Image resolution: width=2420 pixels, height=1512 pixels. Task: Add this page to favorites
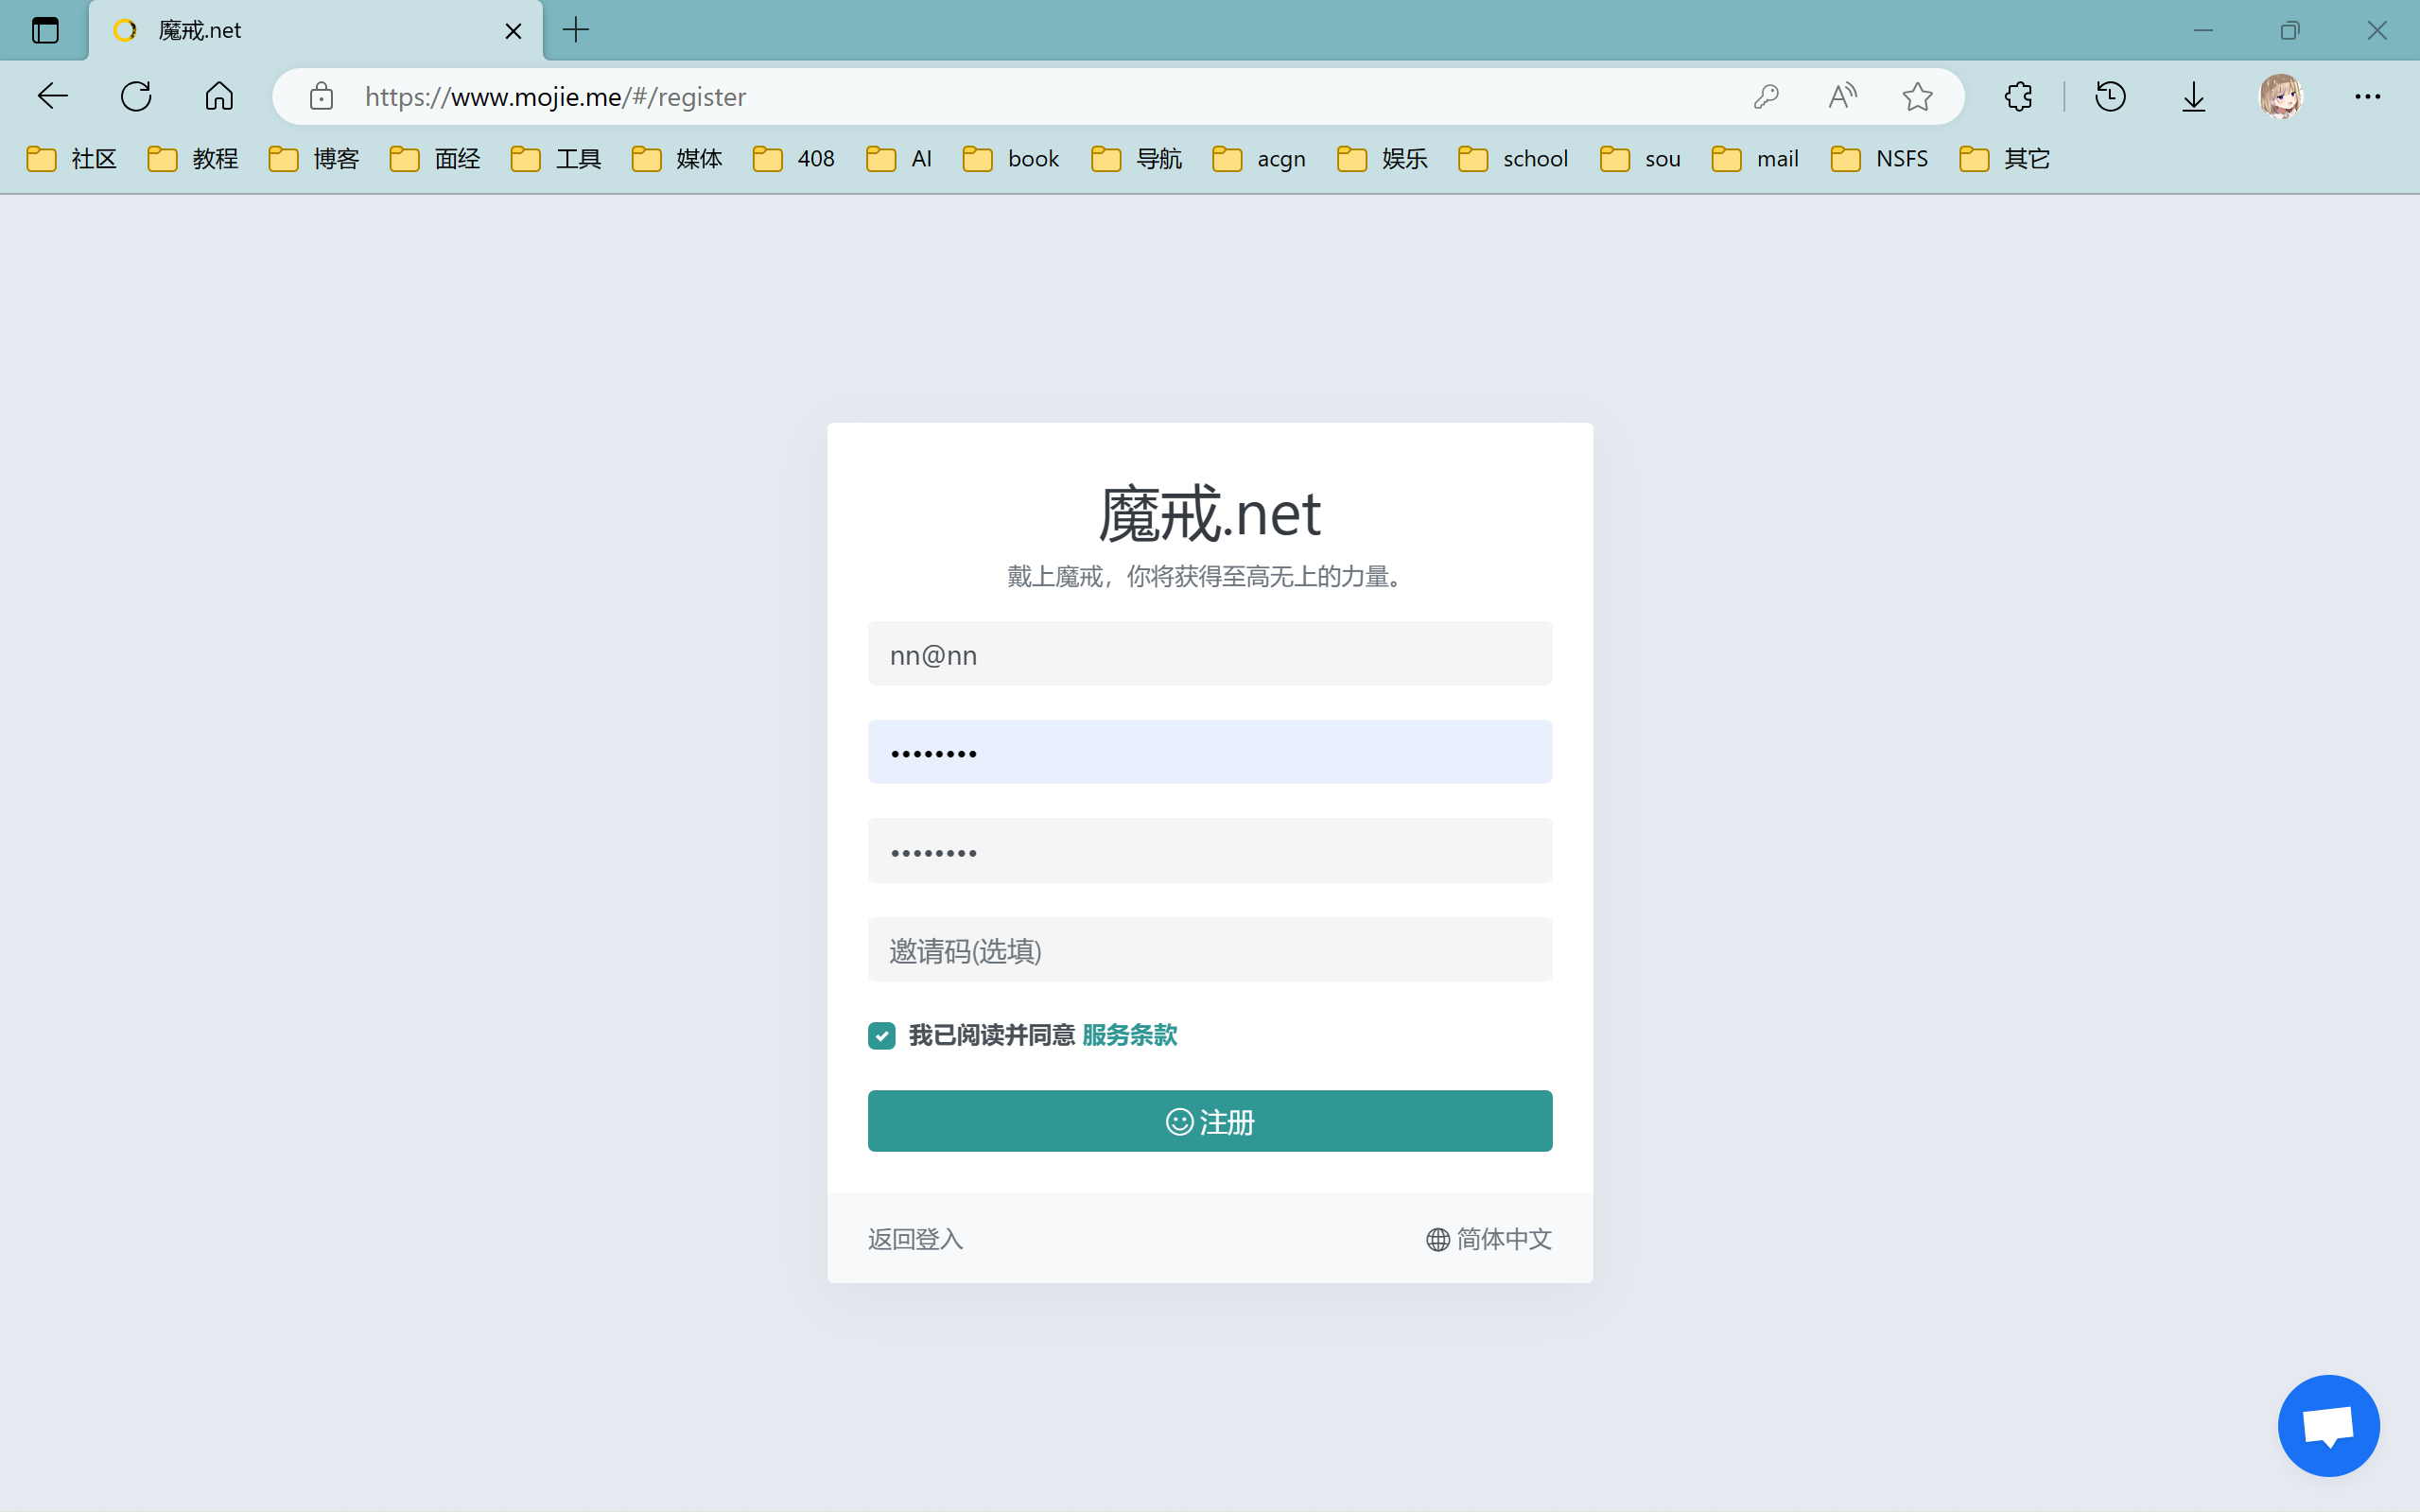1917,96
